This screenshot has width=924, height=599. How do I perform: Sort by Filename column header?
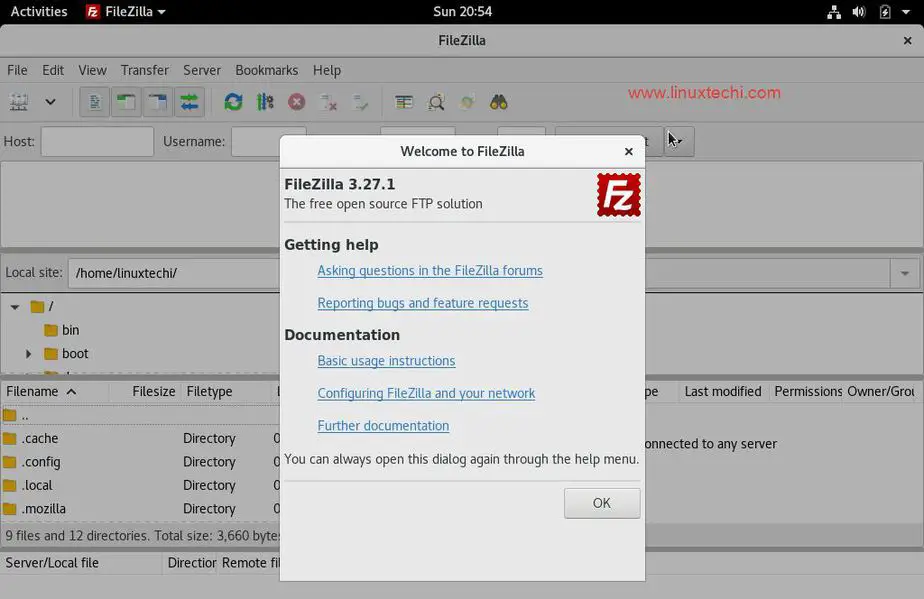(x=54, y=391)
